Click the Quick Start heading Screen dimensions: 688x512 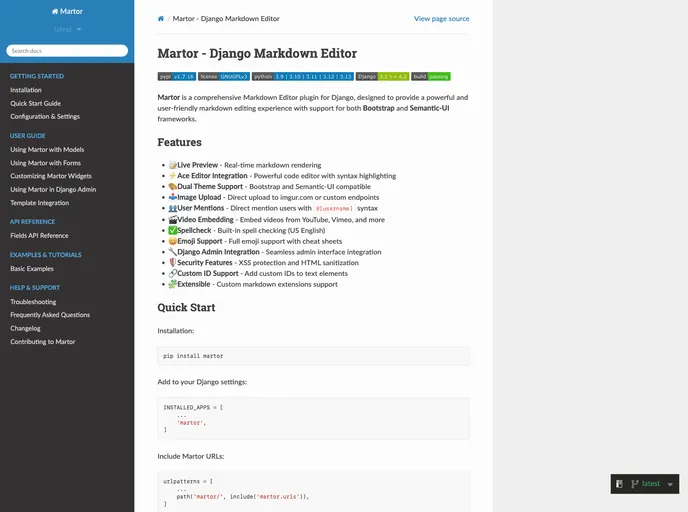(186, 308)
